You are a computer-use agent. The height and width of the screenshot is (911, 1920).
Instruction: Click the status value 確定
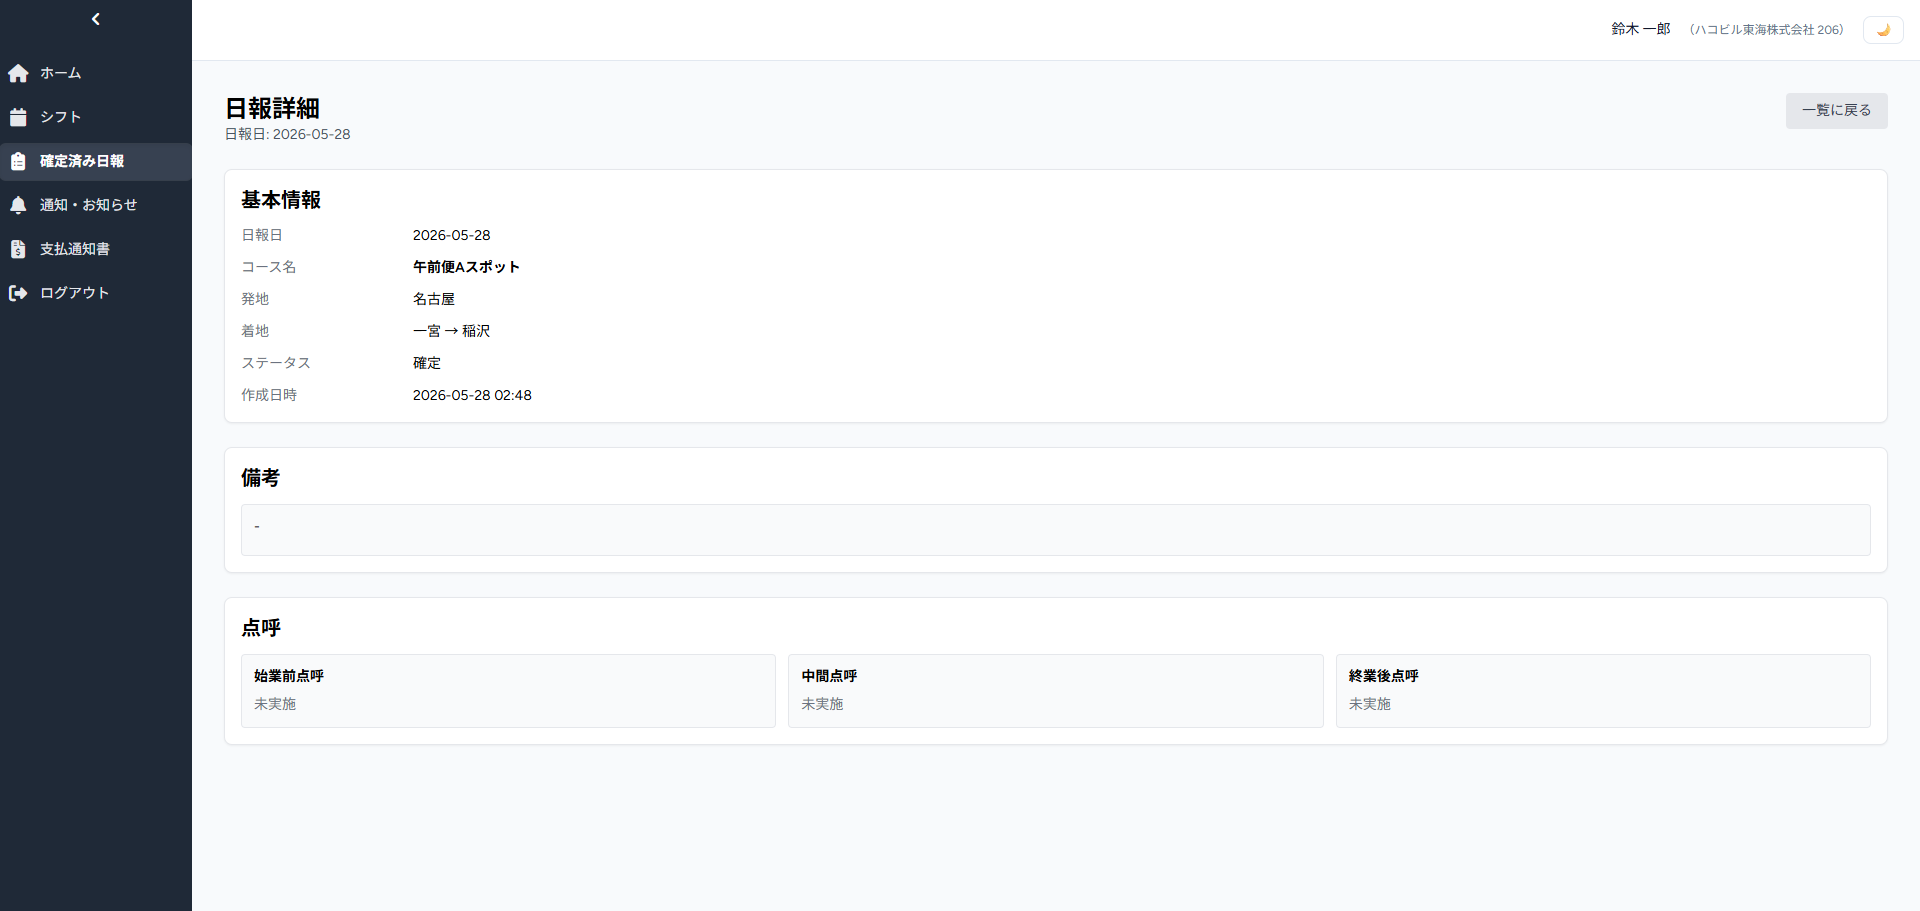pyautogui.click(x=427, y=363)
